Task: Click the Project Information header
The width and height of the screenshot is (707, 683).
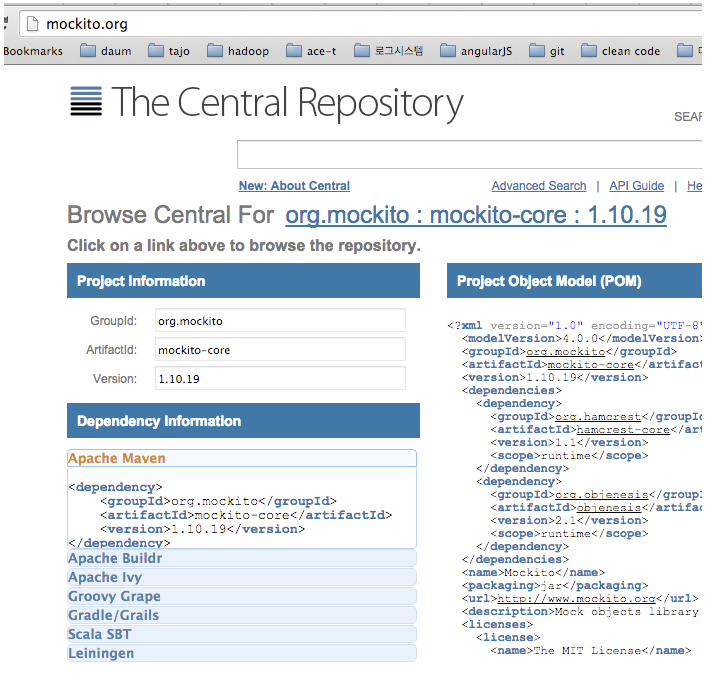Action: click(243, 281)
